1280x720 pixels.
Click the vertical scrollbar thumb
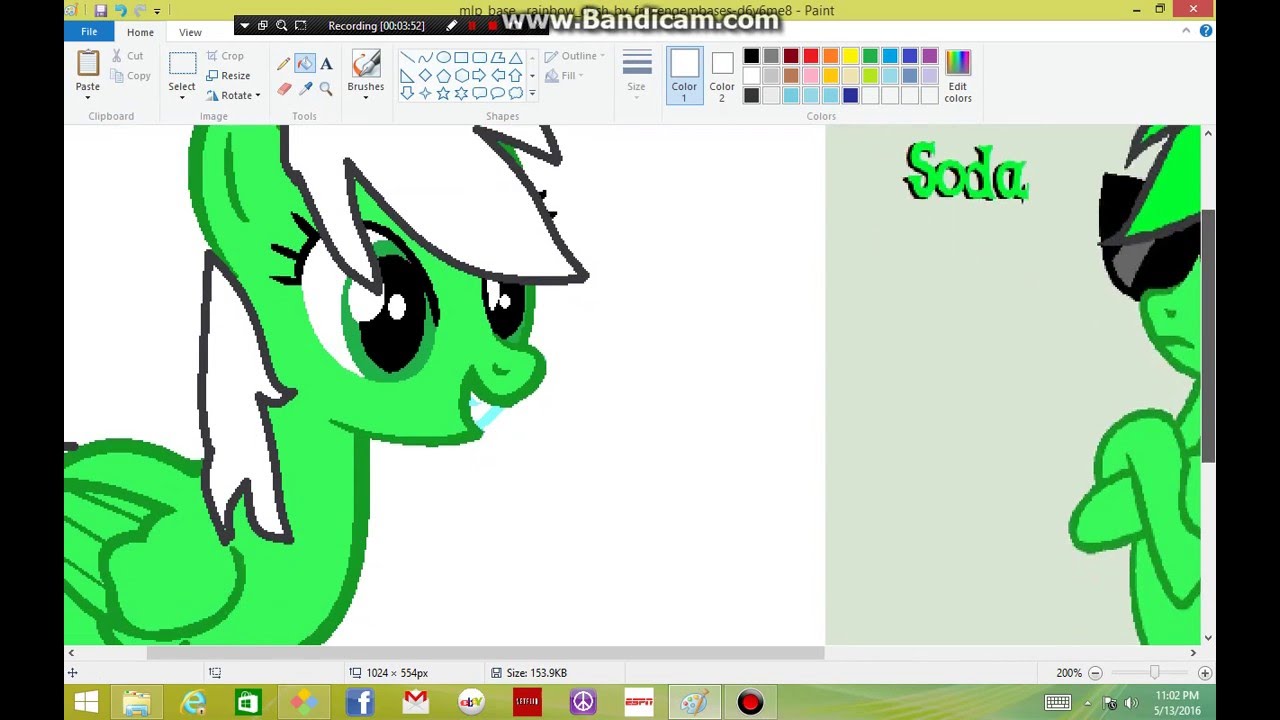(x=1208, y=336)
